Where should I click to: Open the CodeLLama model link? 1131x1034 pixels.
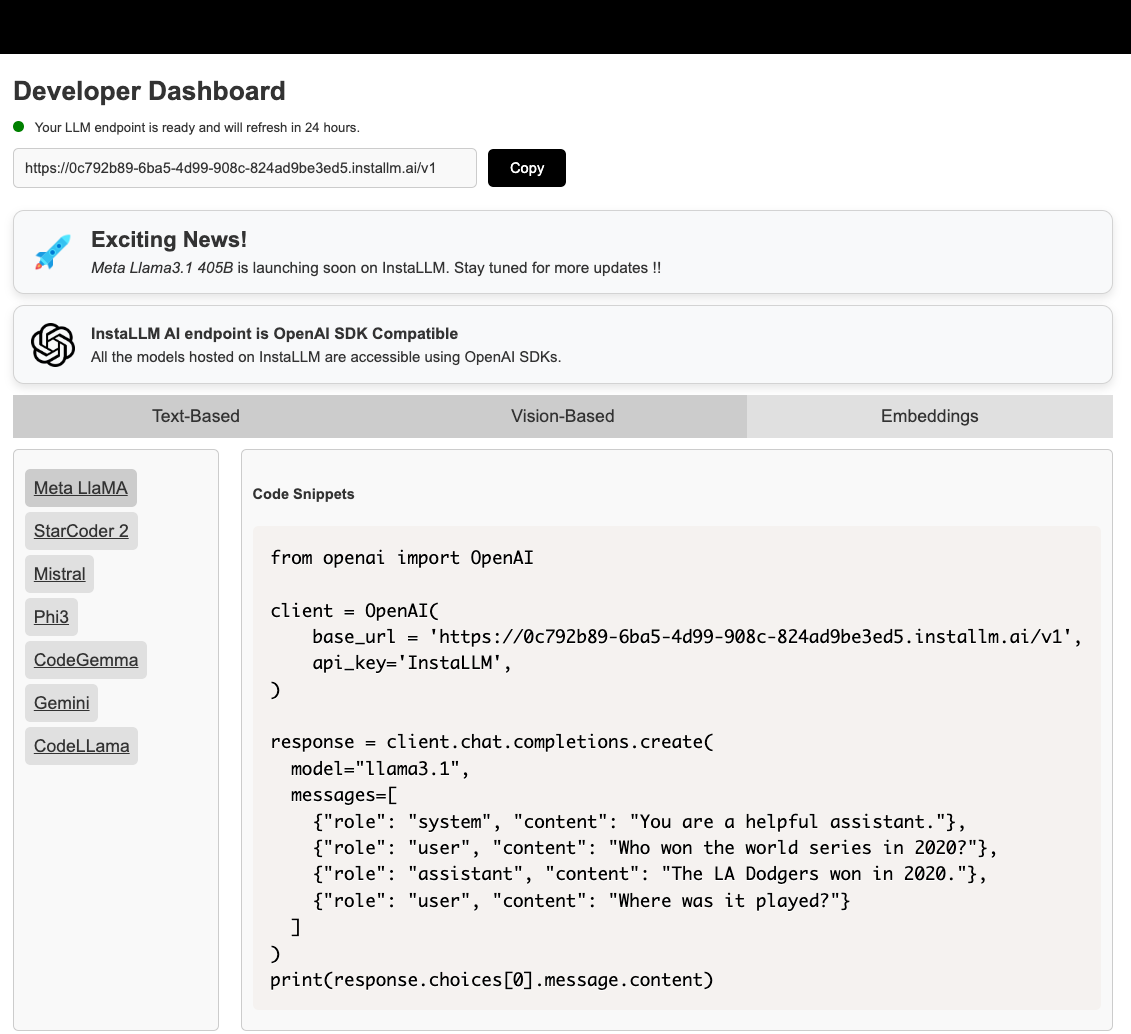82,746
